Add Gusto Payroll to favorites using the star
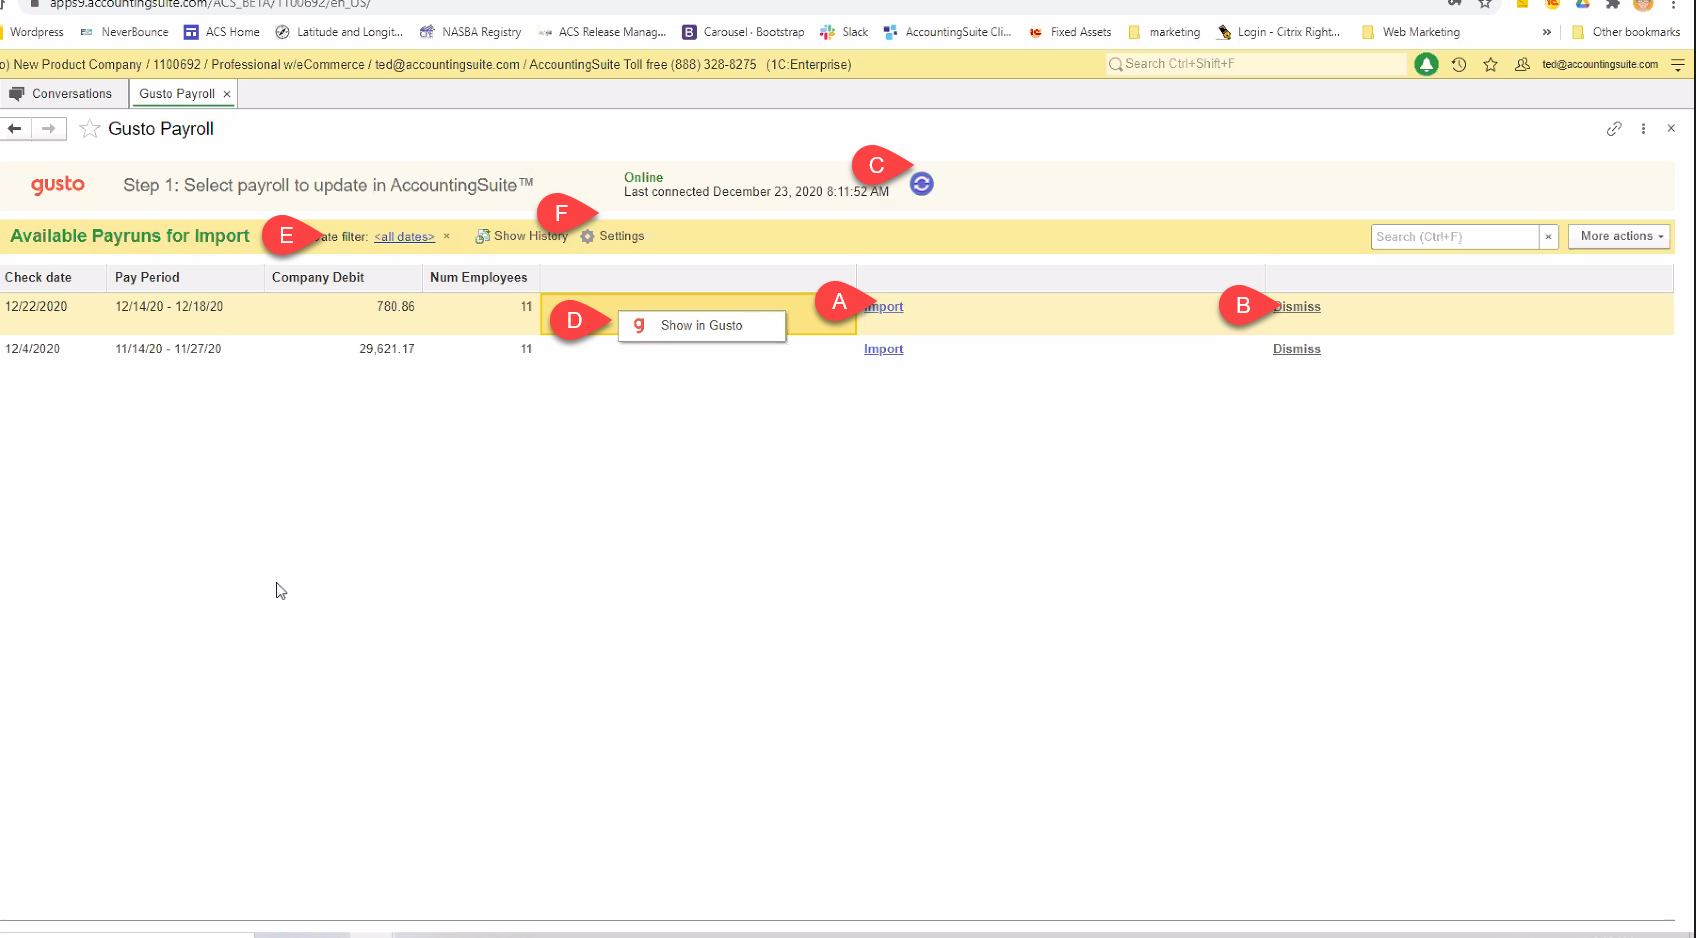 tap(90, 129)
